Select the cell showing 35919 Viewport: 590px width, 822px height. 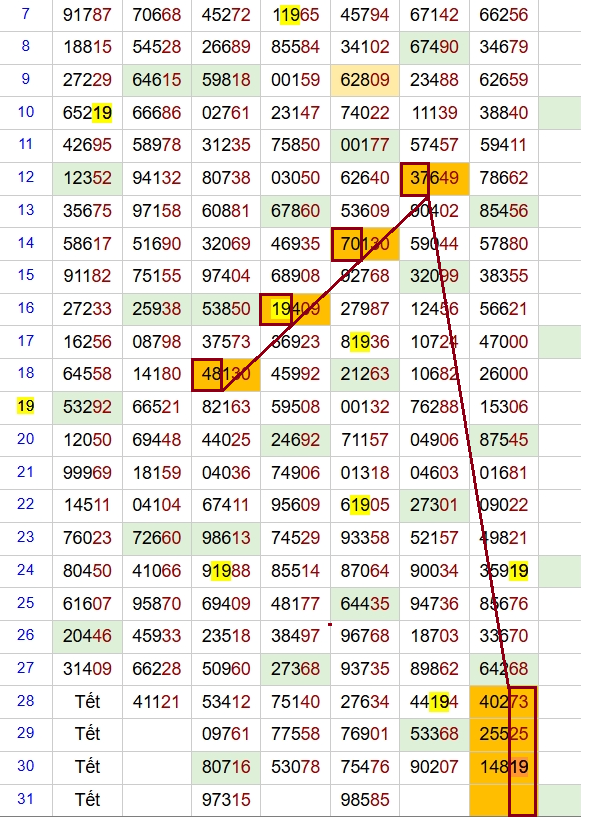click(503, 571)
